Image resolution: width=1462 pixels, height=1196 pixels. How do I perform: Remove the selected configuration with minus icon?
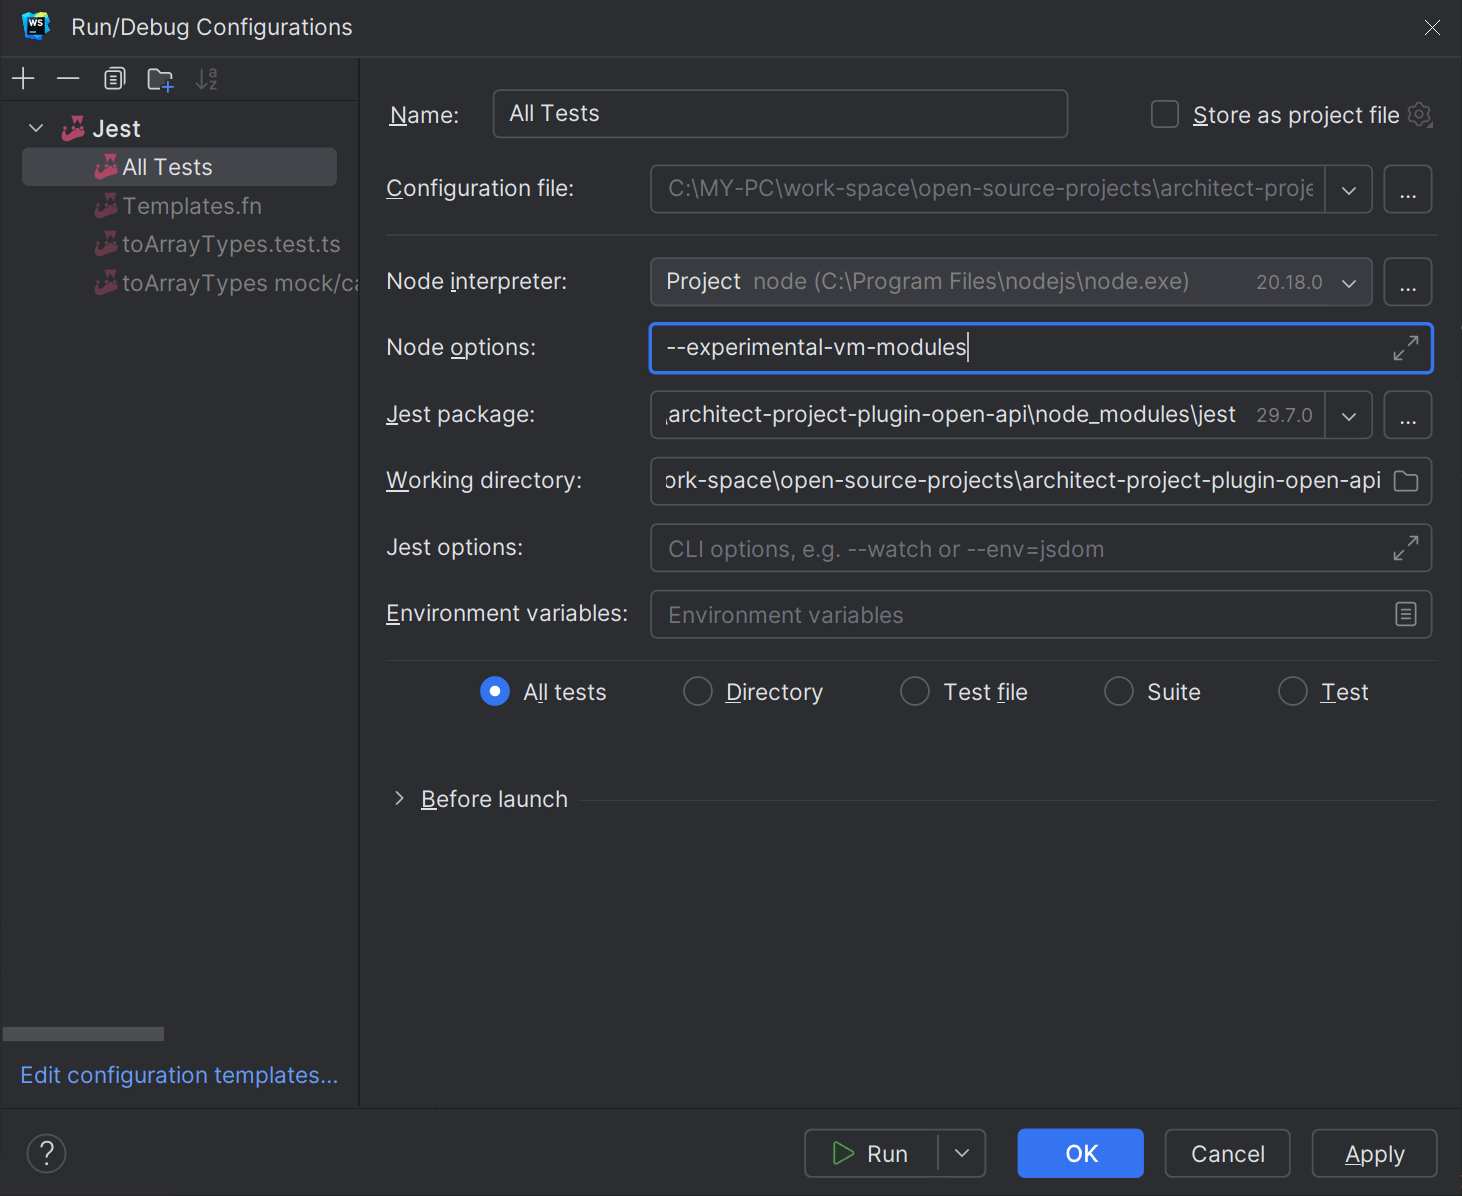coord(68,78)
